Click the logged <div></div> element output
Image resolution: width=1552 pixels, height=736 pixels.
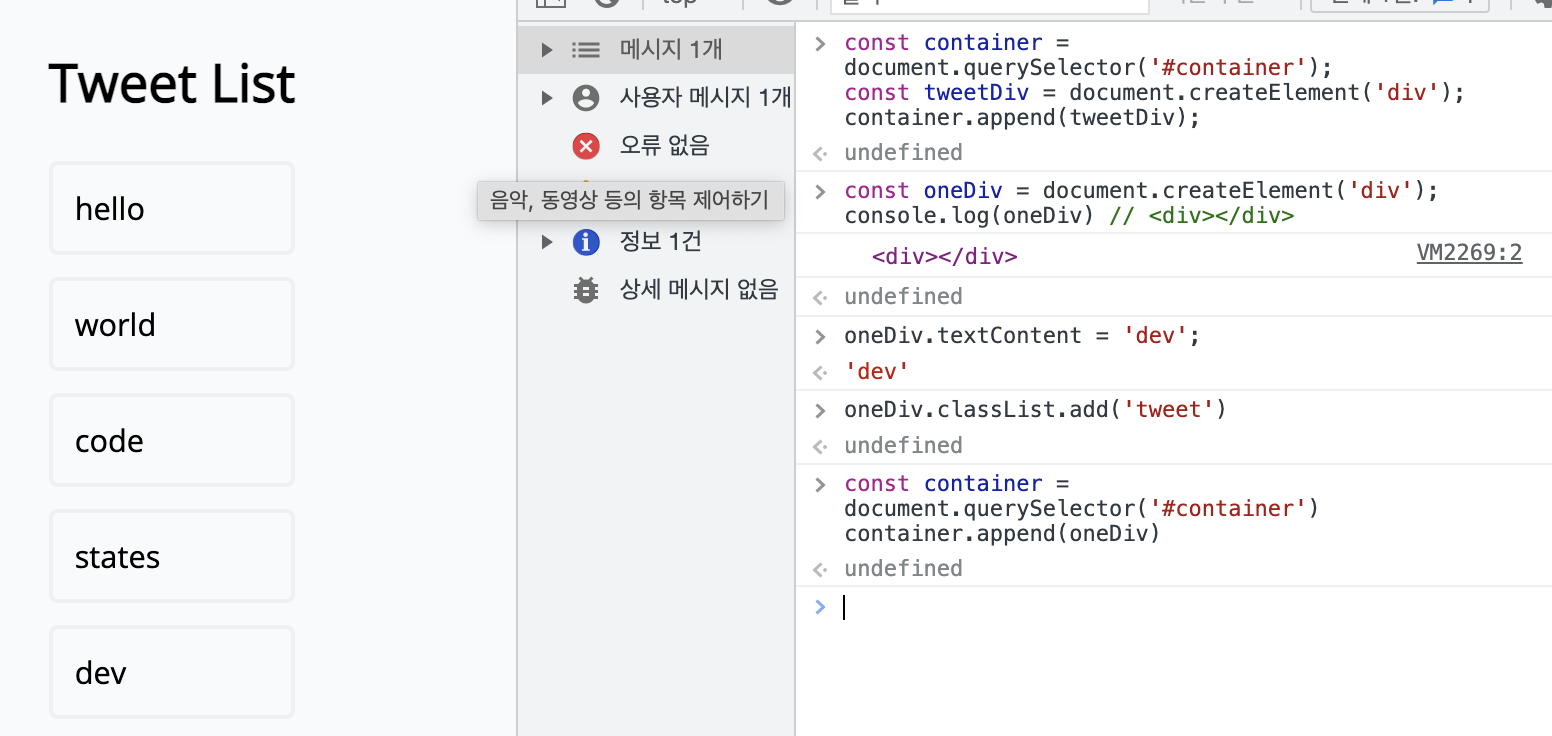pyautogui.click(x=944, y=257)
